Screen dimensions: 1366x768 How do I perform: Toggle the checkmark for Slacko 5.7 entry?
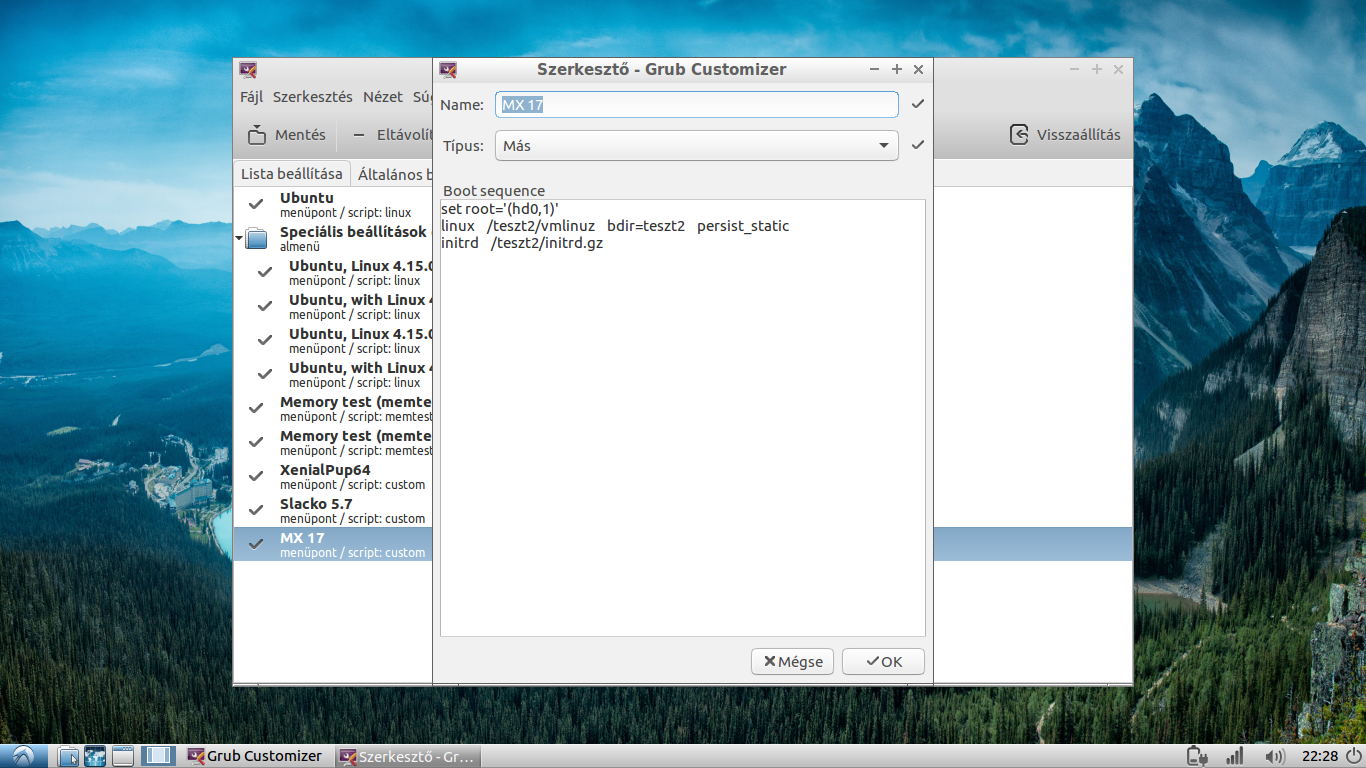tap(256, 510)
